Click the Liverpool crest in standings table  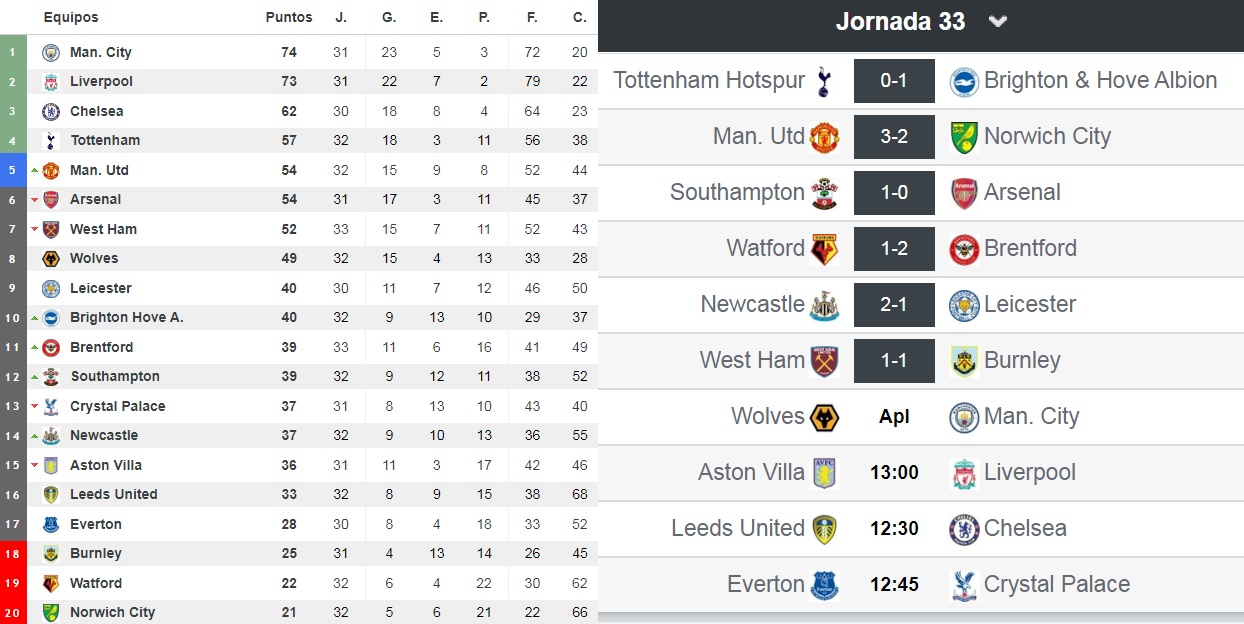click(50, 82)
